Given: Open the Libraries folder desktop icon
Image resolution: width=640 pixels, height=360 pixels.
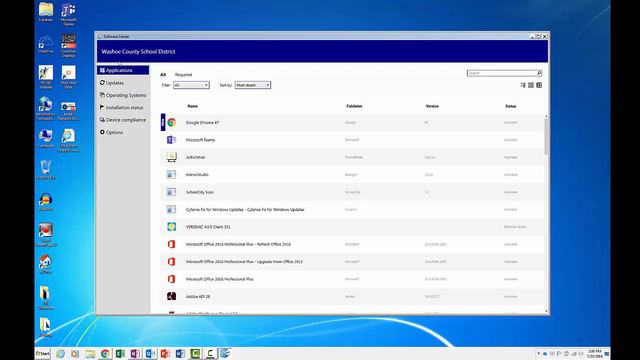Looking at the screenshot, I should (x=46, y=12).
